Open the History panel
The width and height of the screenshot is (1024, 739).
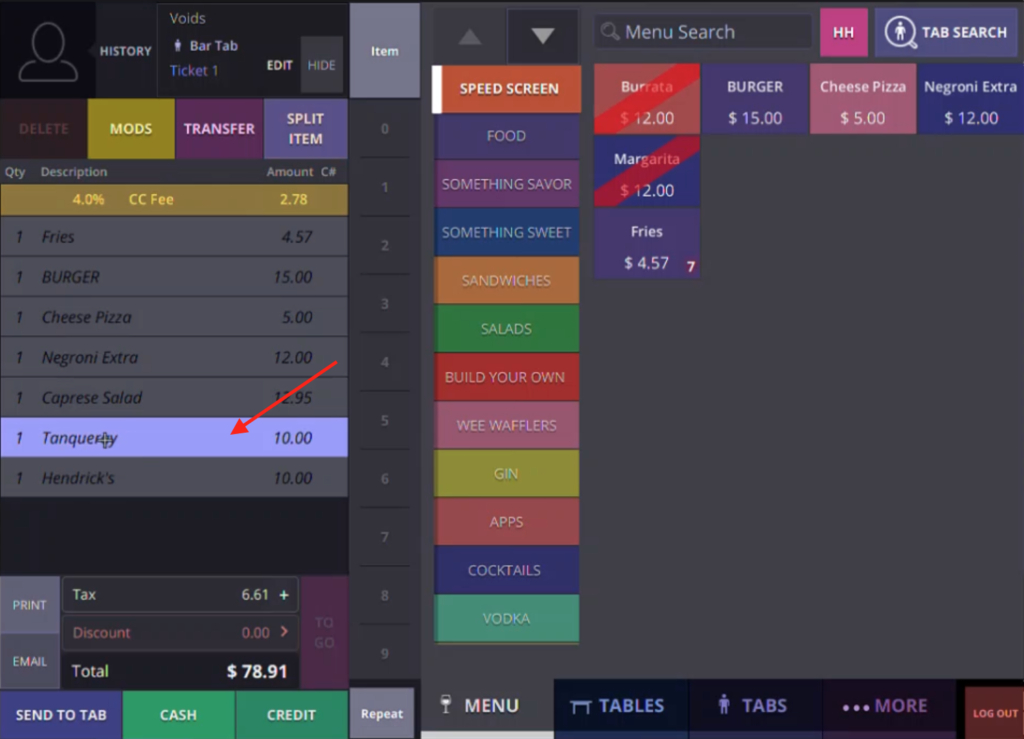click(x=125, y=51)
